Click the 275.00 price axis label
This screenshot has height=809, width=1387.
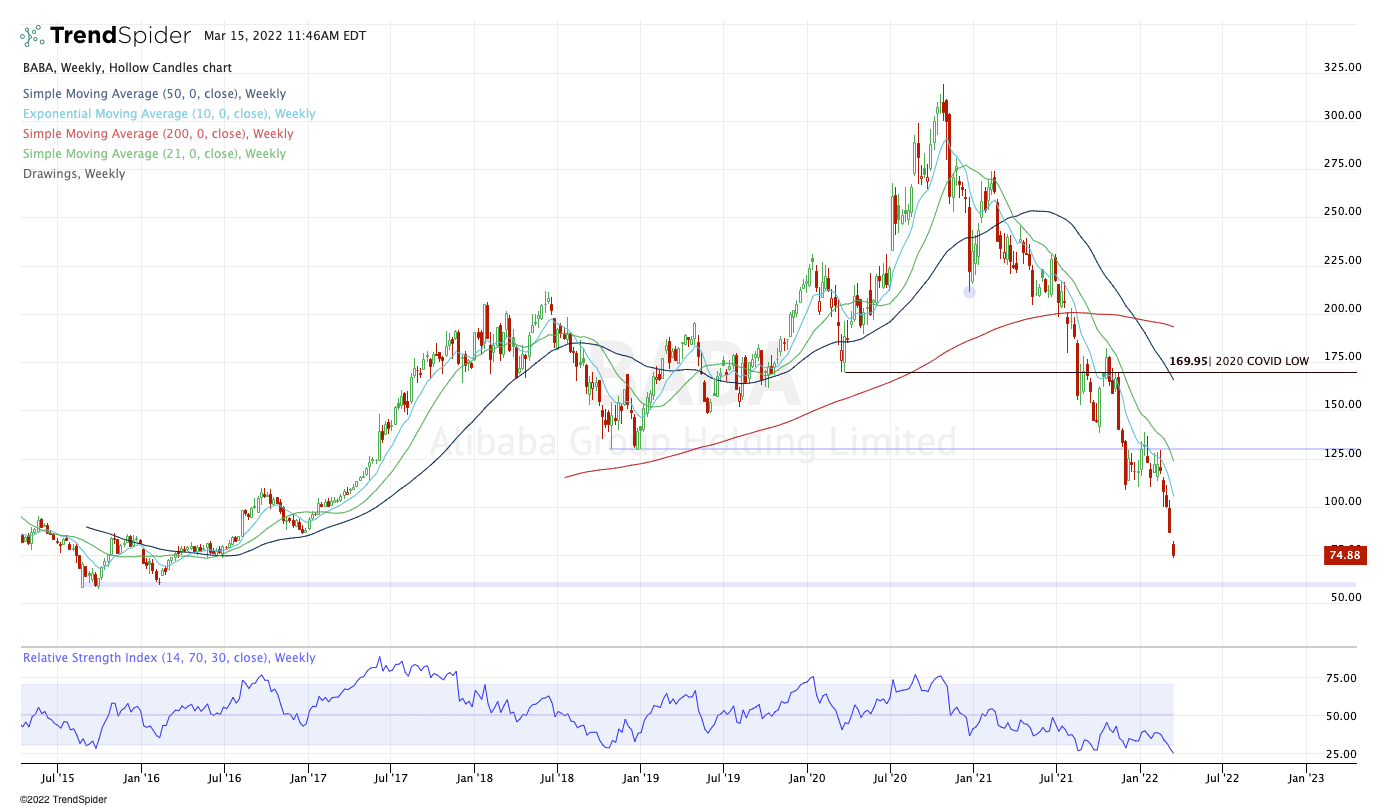click(1341, 163)
